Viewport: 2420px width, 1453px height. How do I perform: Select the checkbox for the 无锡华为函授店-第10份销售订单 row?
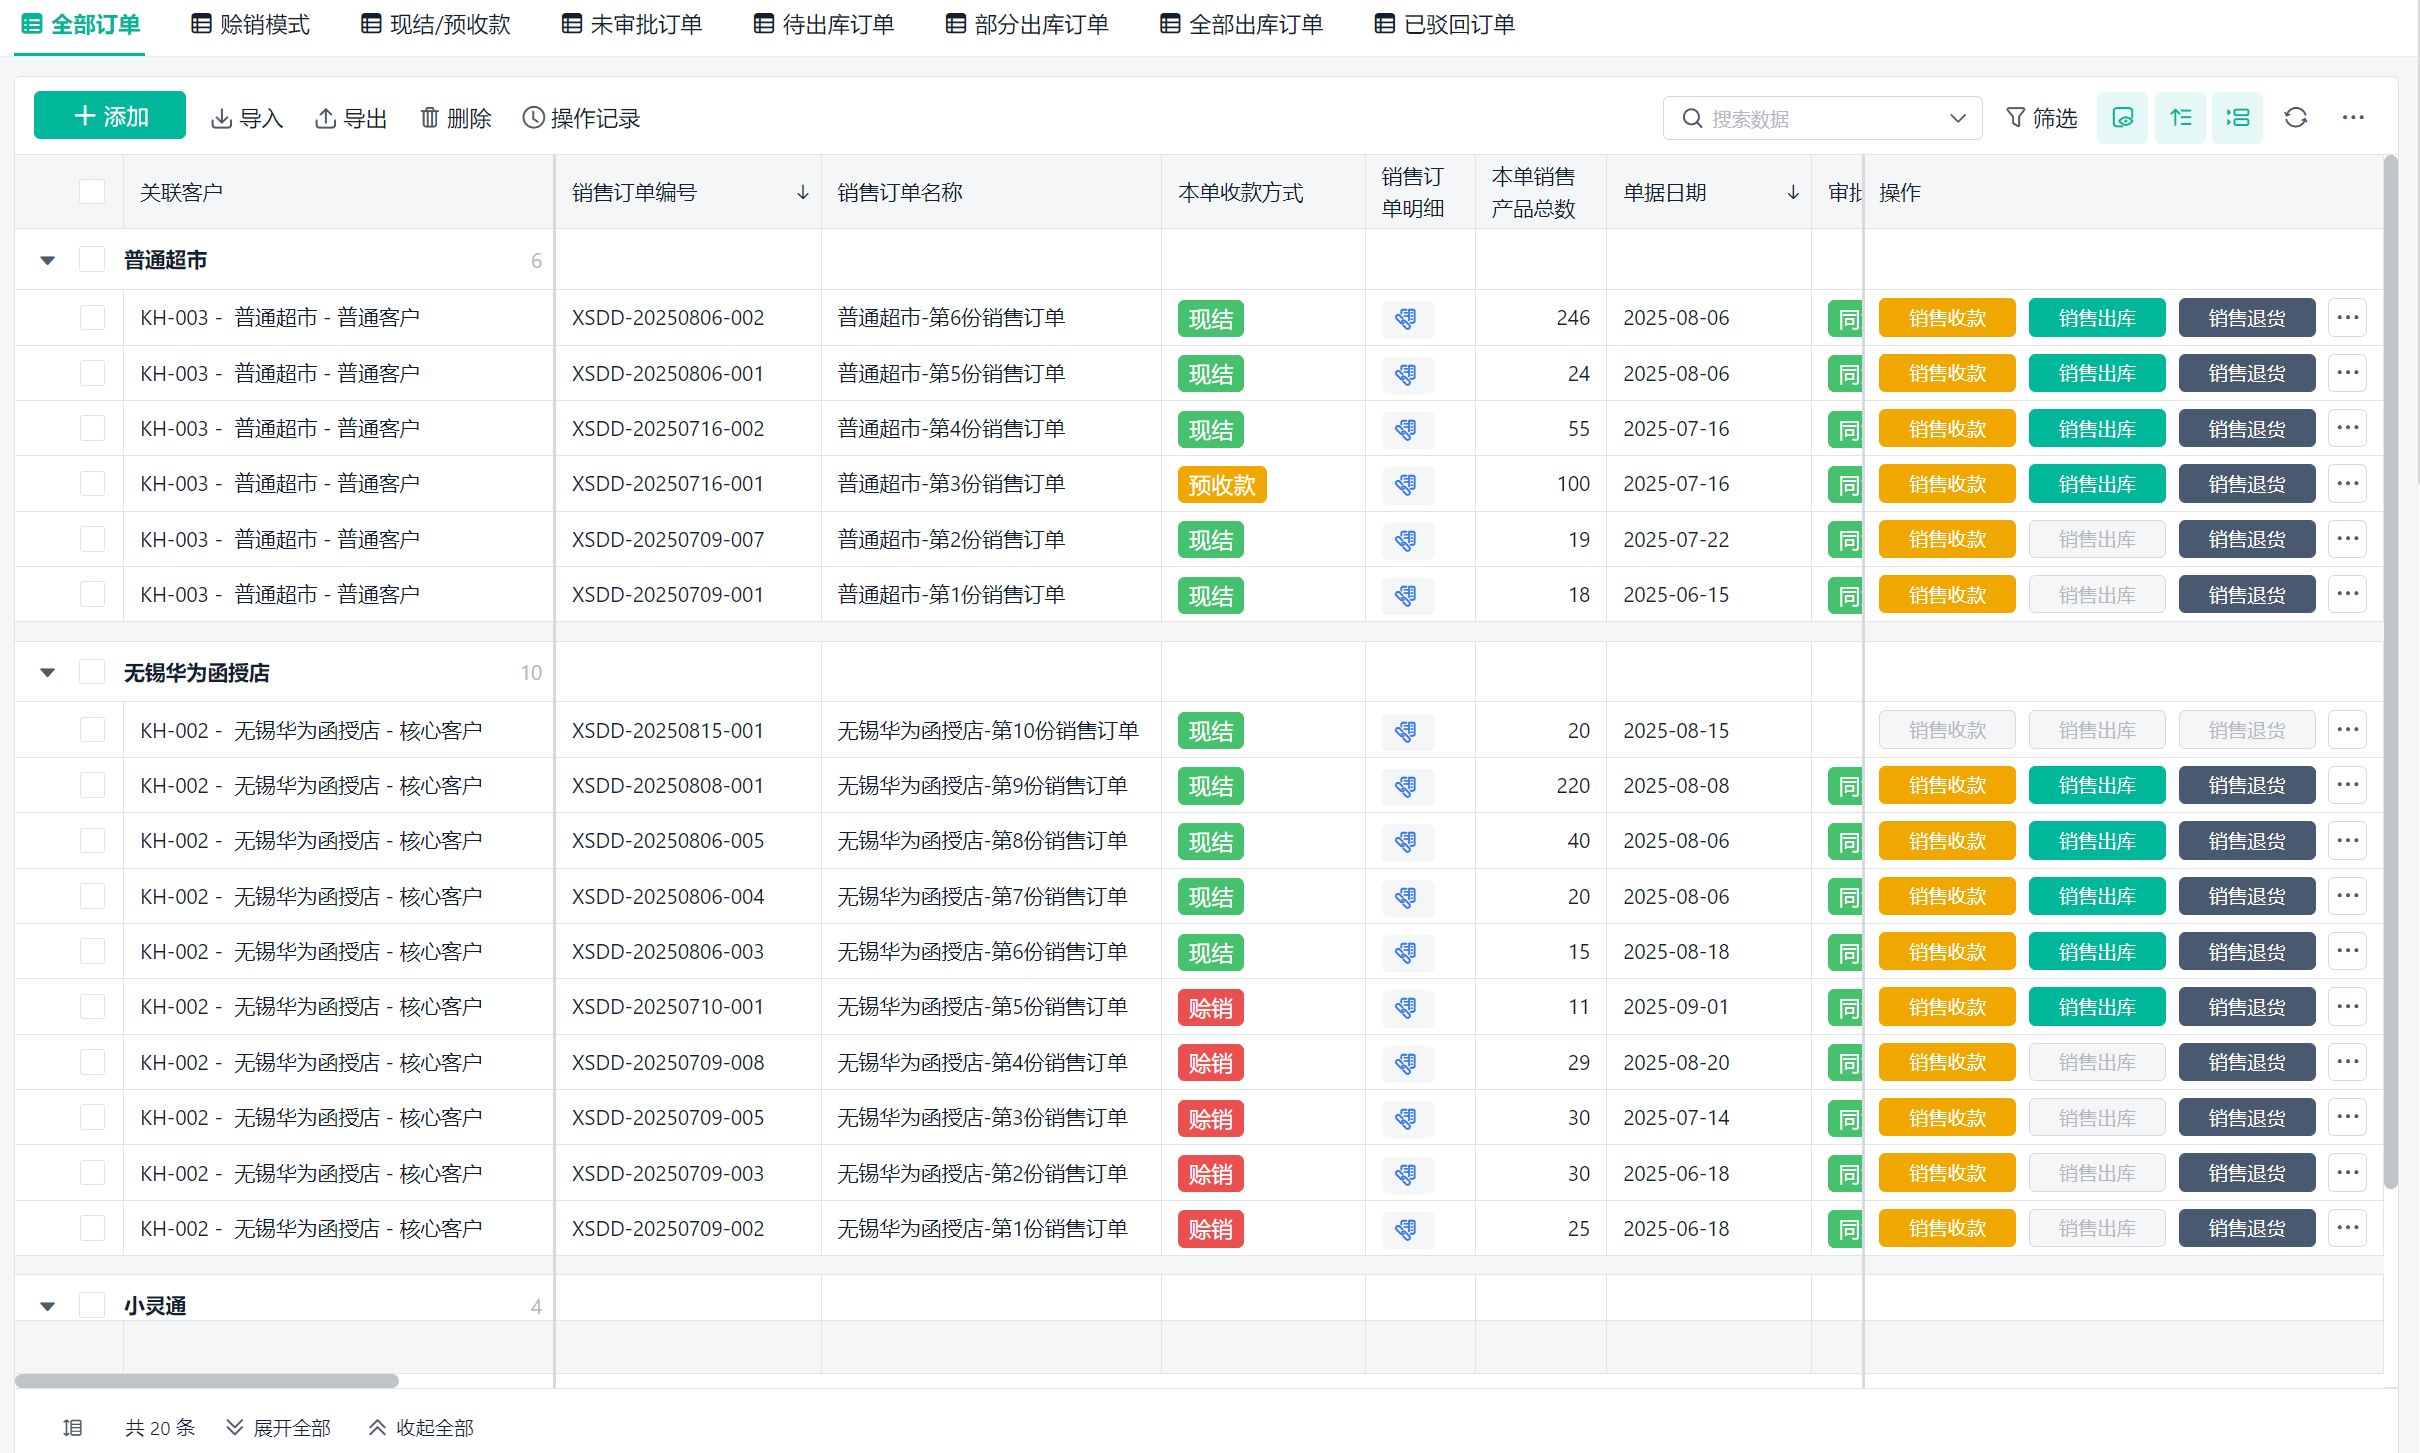92,730
